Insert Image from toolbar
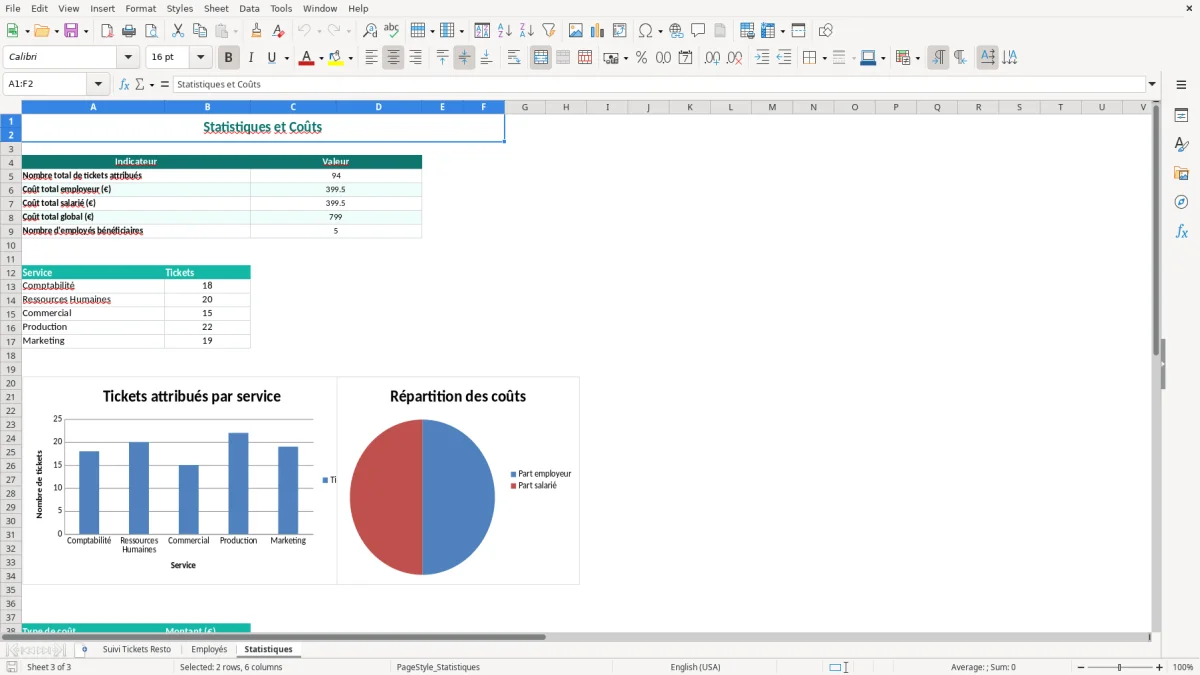This screenshot has width=1200, height=675. pyautogui.click(x=576, y=31)
